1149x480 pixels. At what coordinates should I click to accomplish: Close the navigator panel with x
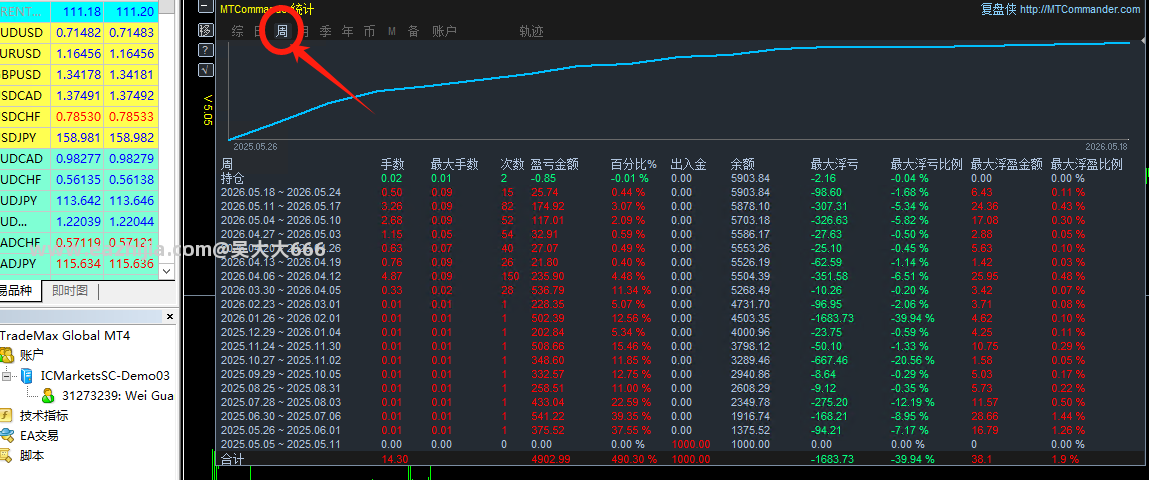170,317
